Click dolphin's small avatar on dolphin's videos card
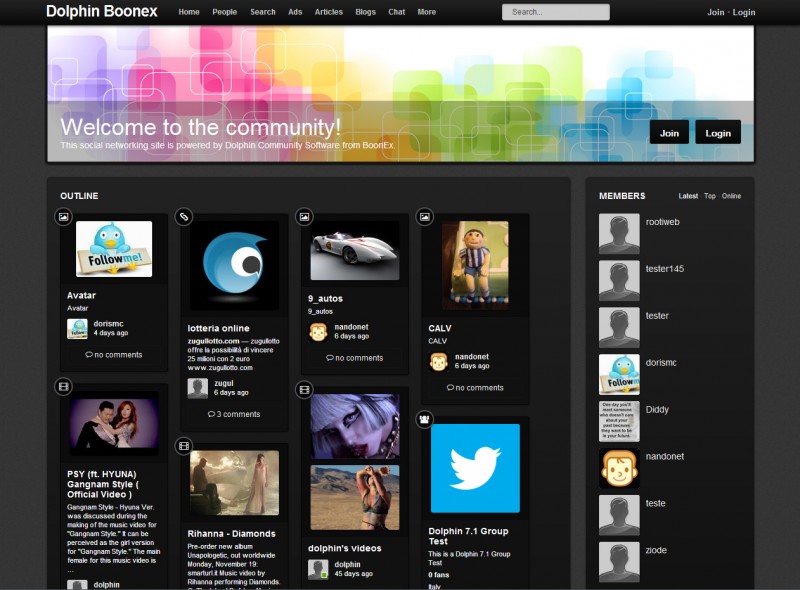 tap(318, 570)
